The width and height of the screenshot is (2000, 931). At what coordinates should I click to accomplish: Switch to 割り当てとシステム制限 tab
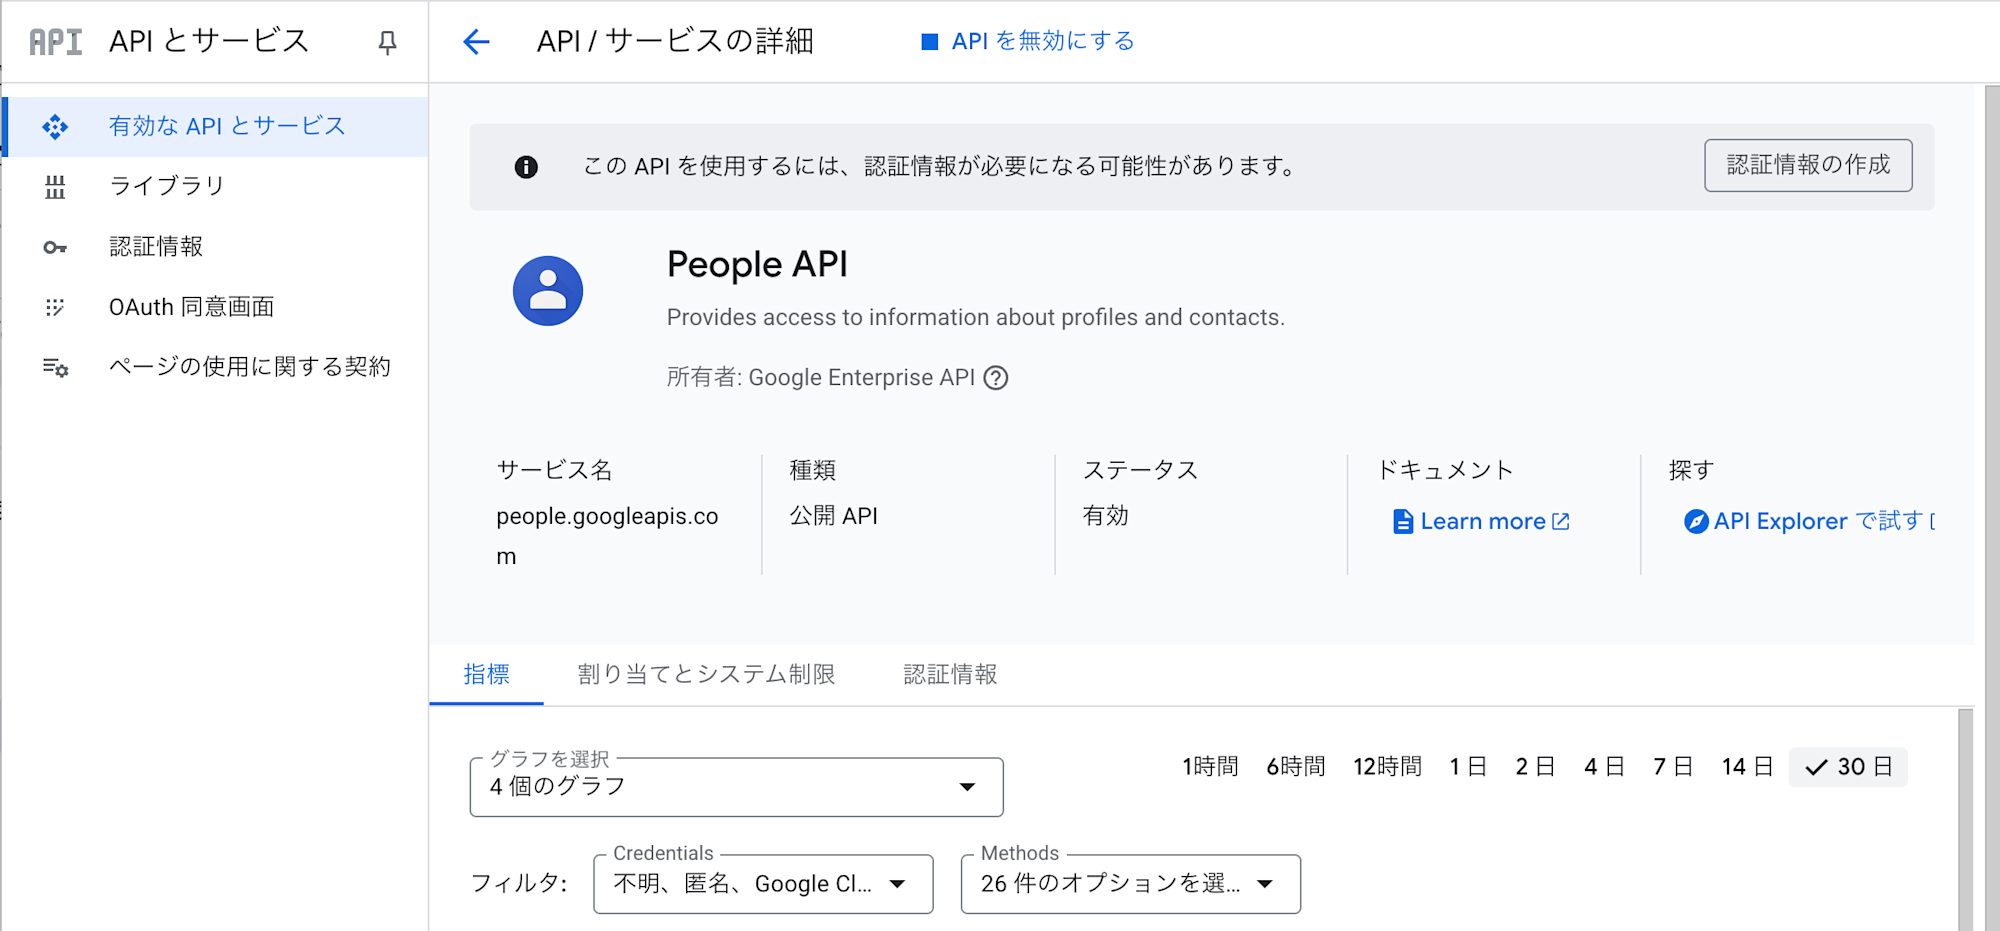click(x=706, y=675)
